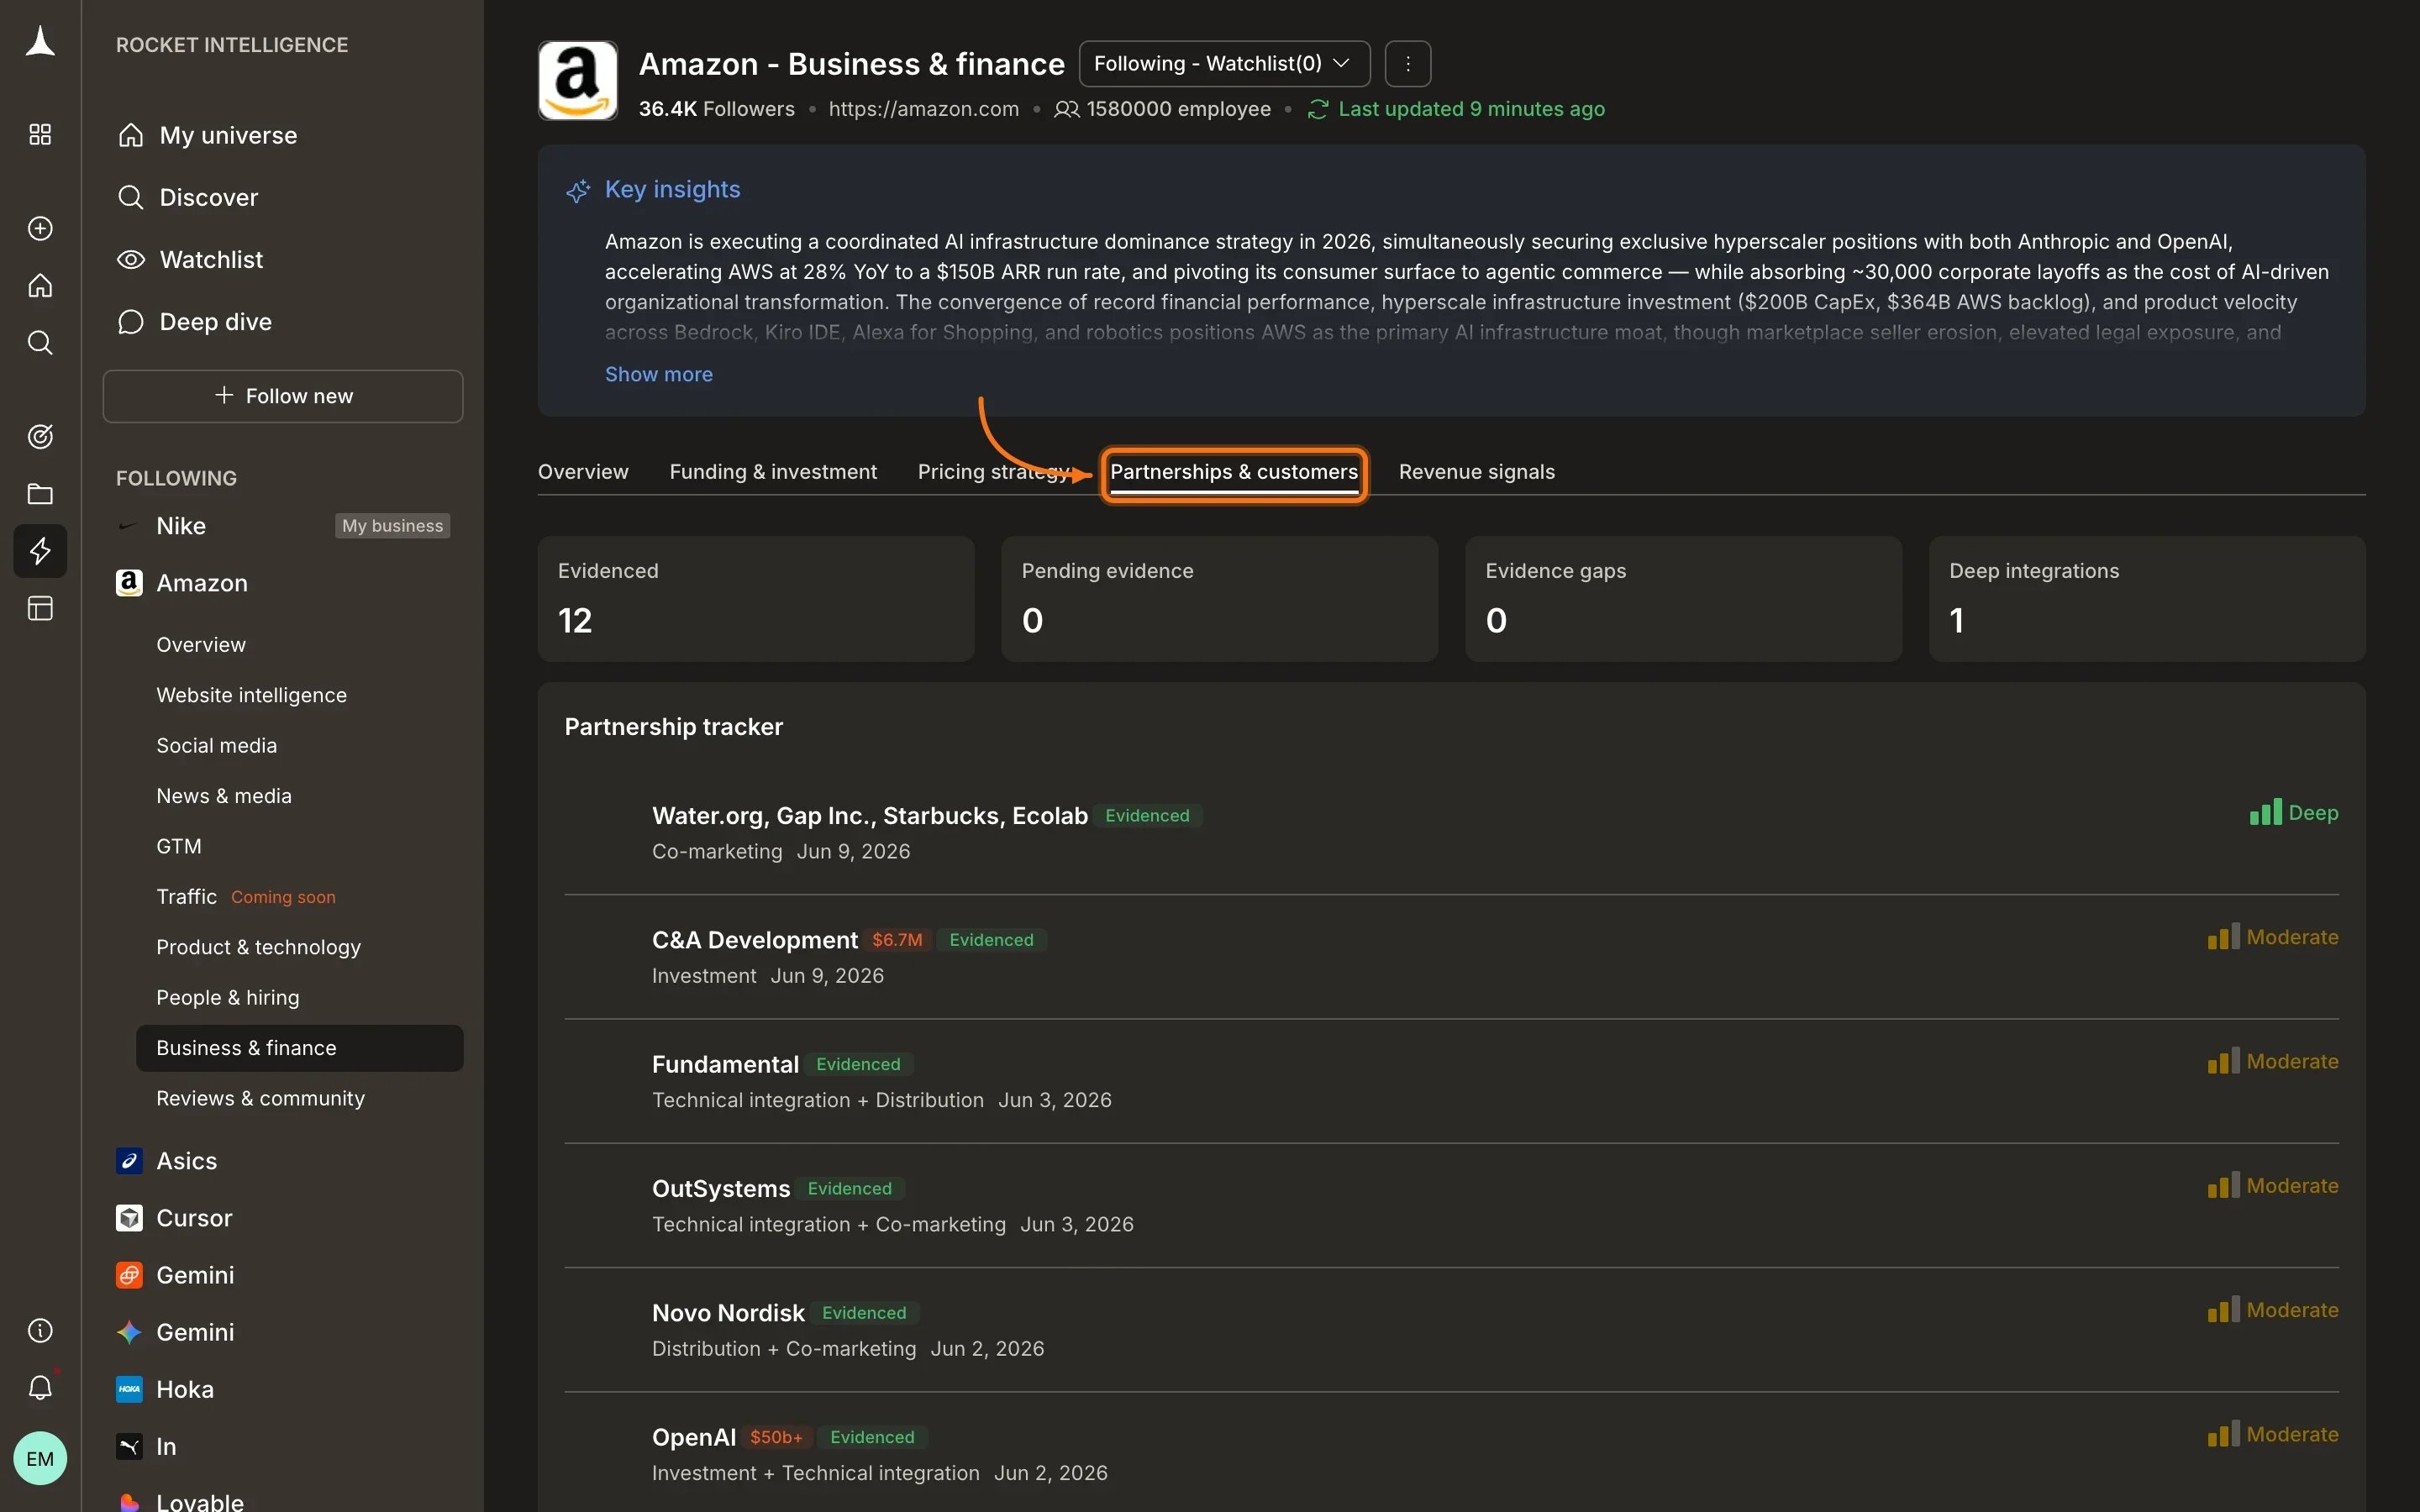This screenshot has height=1512, width=2420.
Task: Expand the Following - Watchlist(0) dropdown
Action: [1224, 64]
